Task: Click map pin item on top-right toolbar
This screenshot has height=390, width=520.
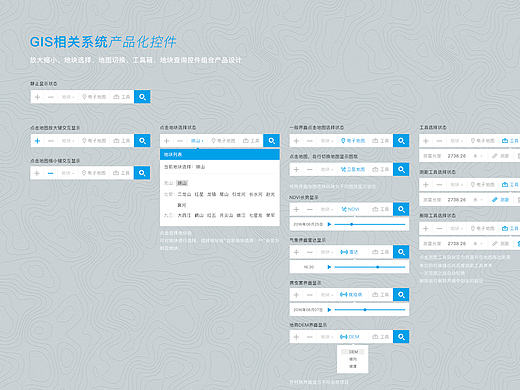Action: pyautogui.click(x=482, y=141)
